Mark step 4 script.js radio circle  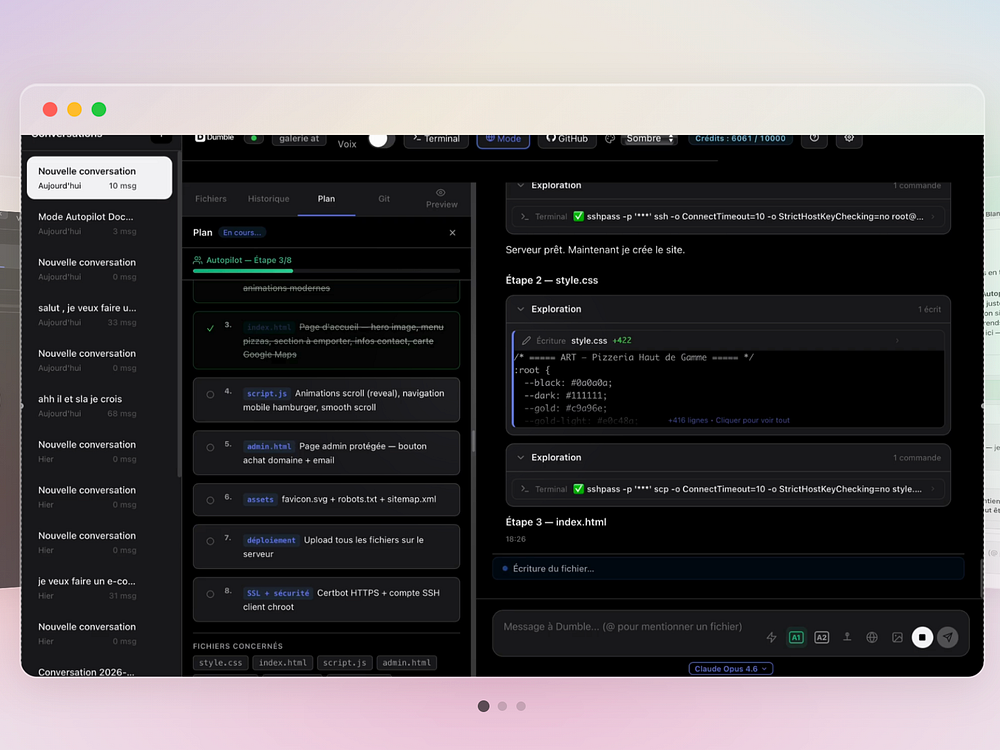click(210, 395)
